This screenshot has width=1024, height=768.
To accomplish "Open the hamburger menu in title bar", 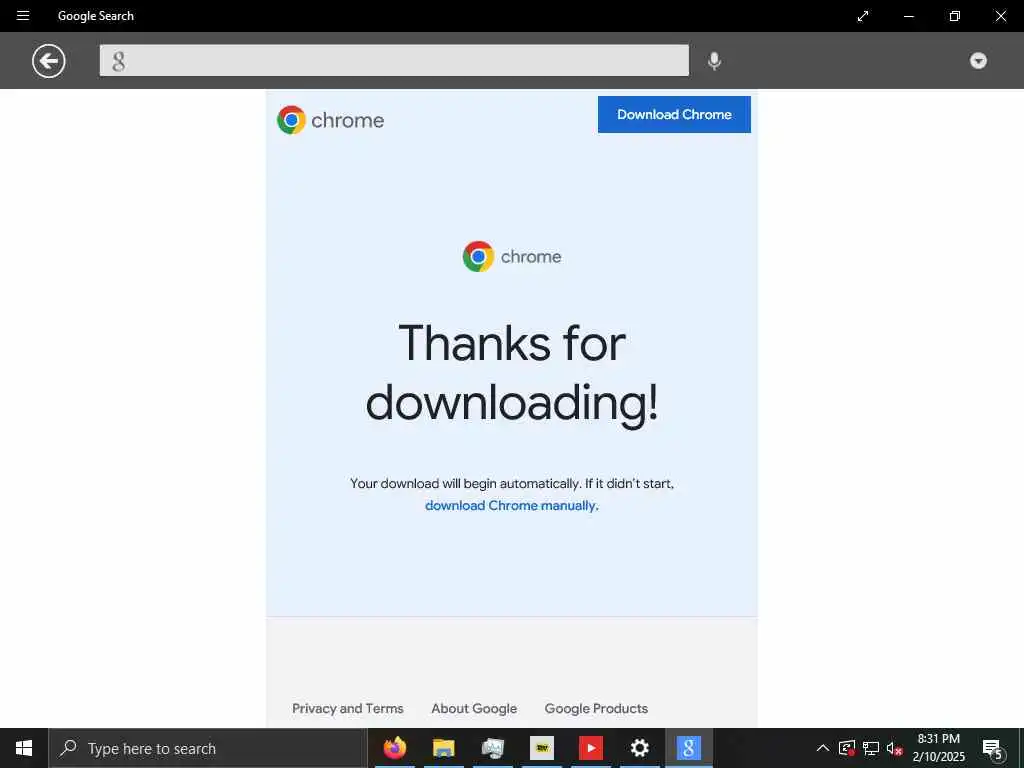I will tap(23, 16).
